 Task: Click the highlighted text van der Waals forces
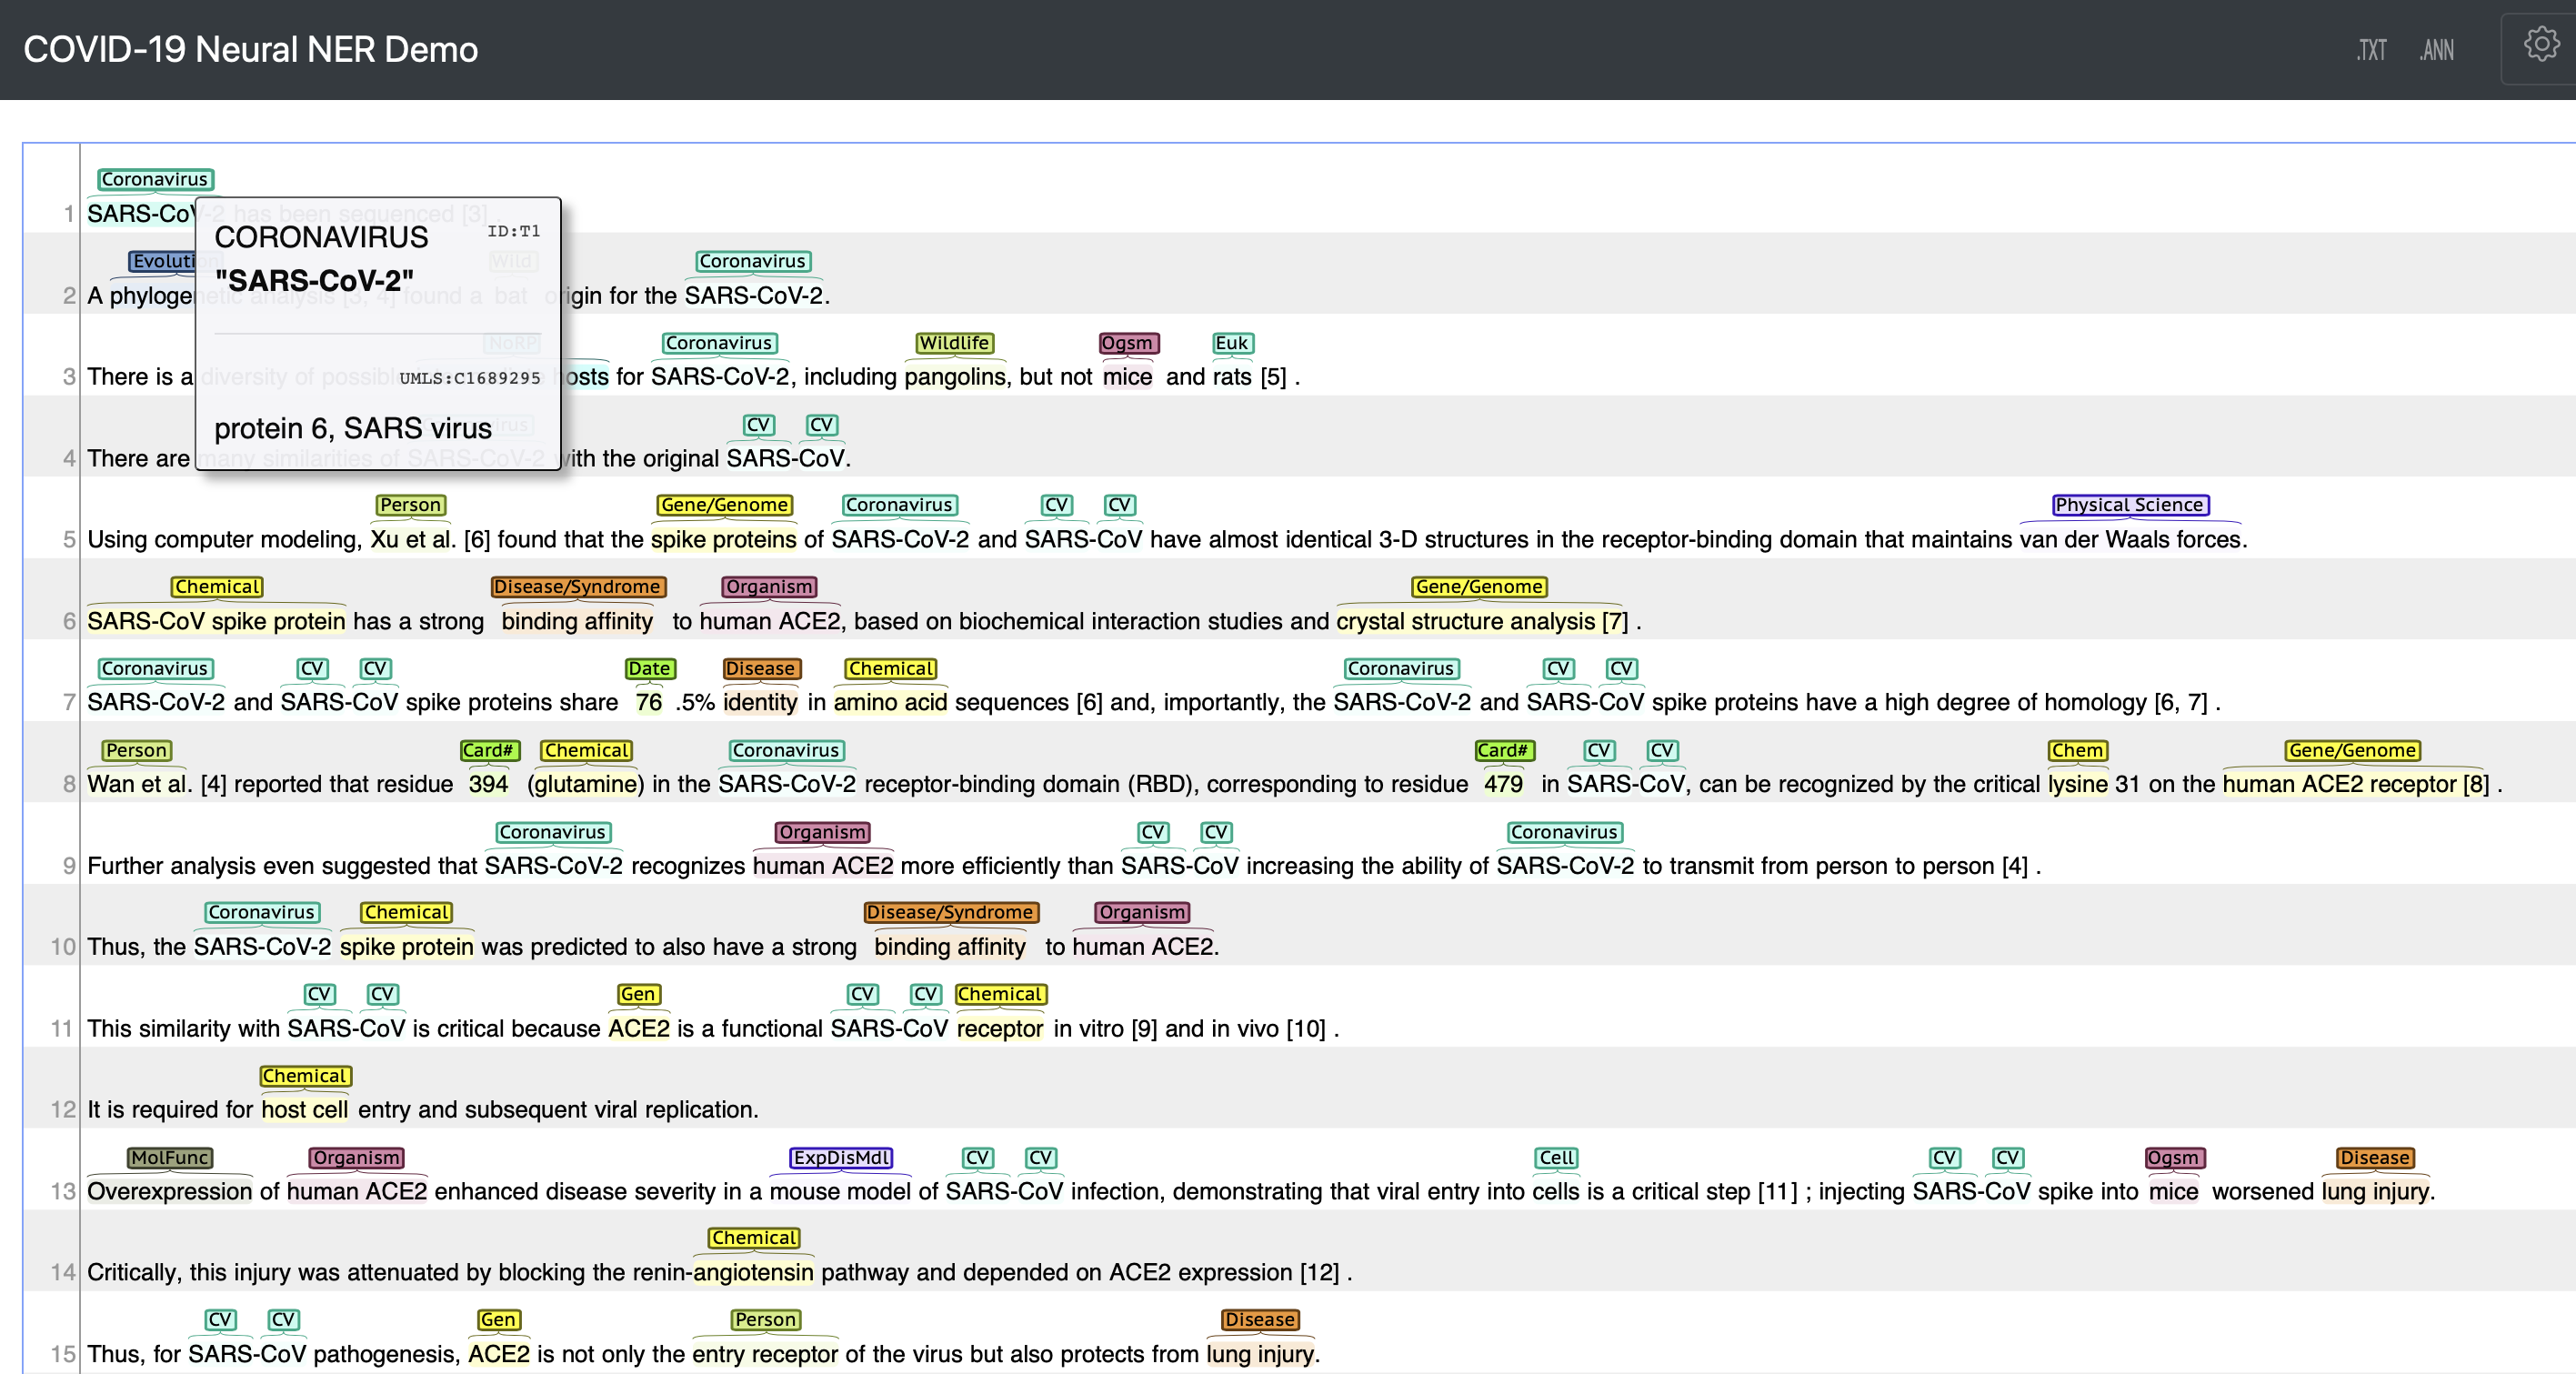coord(2130,540)
